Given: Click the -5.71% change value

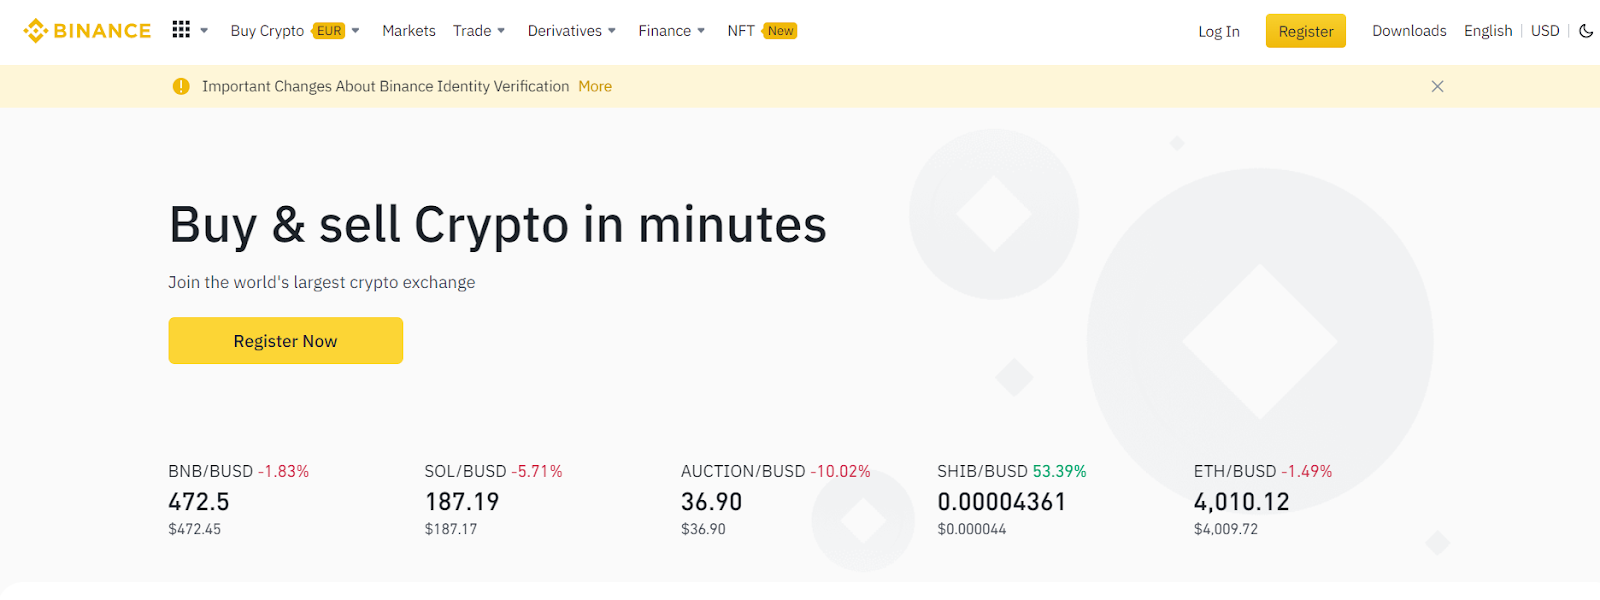Looking at the screenshot, I should click(537, 471).
